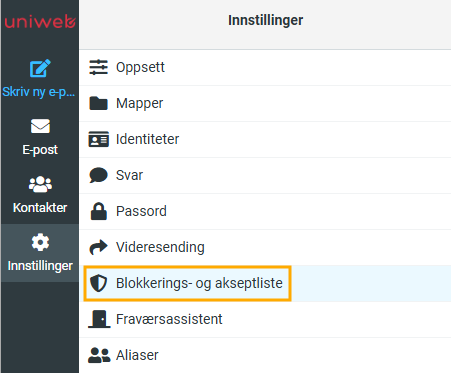Open the E-post envelope icon

pyautogui.click(x=40, y=126)
